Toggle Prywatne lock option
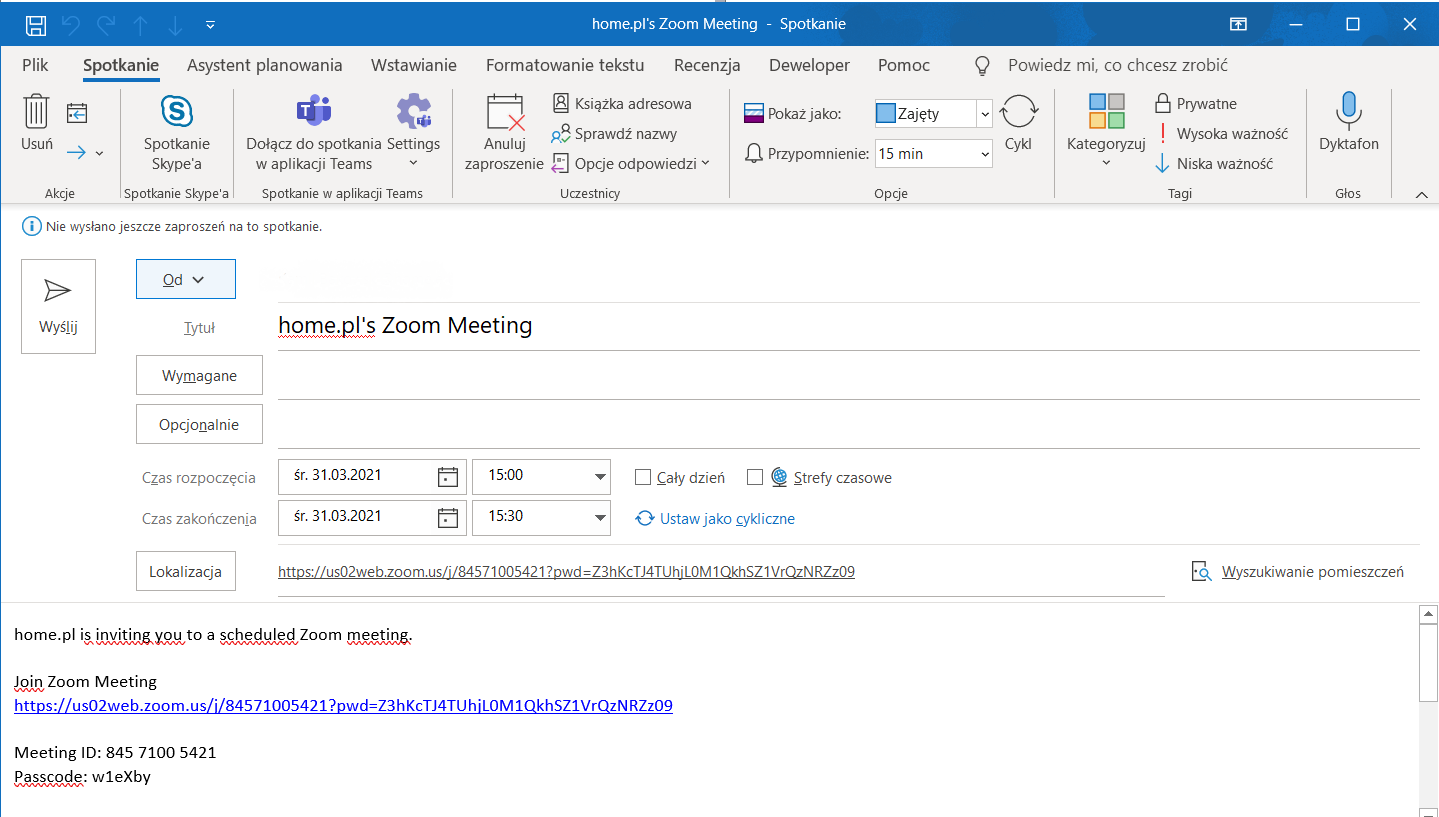The image size is (1439, 817). pyautogui.click(x=1195, y=103)
